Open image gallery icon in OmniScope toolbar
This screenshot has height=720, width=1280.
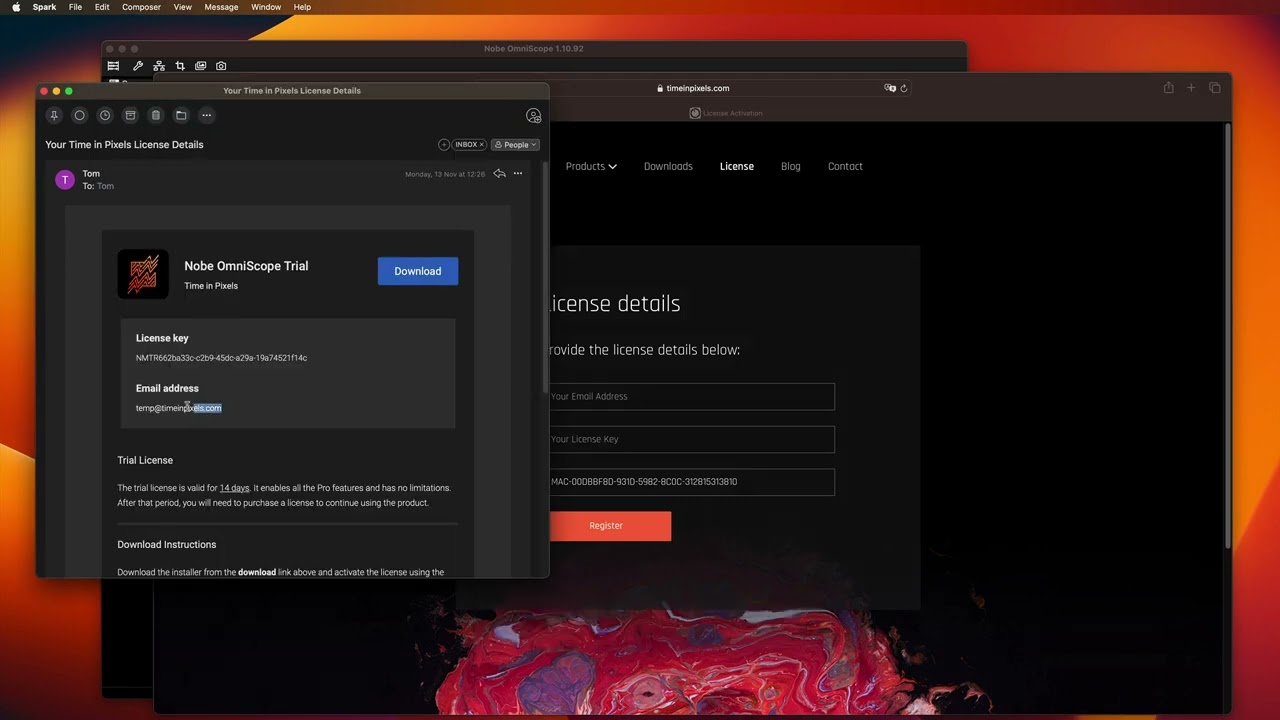201,66
